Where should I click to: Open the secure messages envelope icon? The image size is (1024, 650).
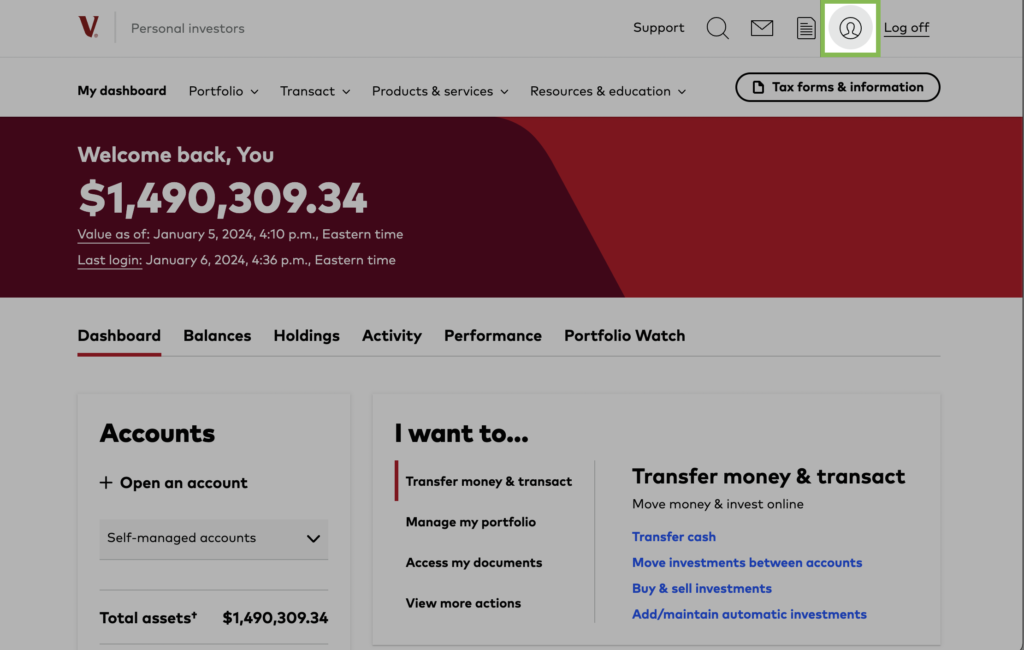point(762,28)
